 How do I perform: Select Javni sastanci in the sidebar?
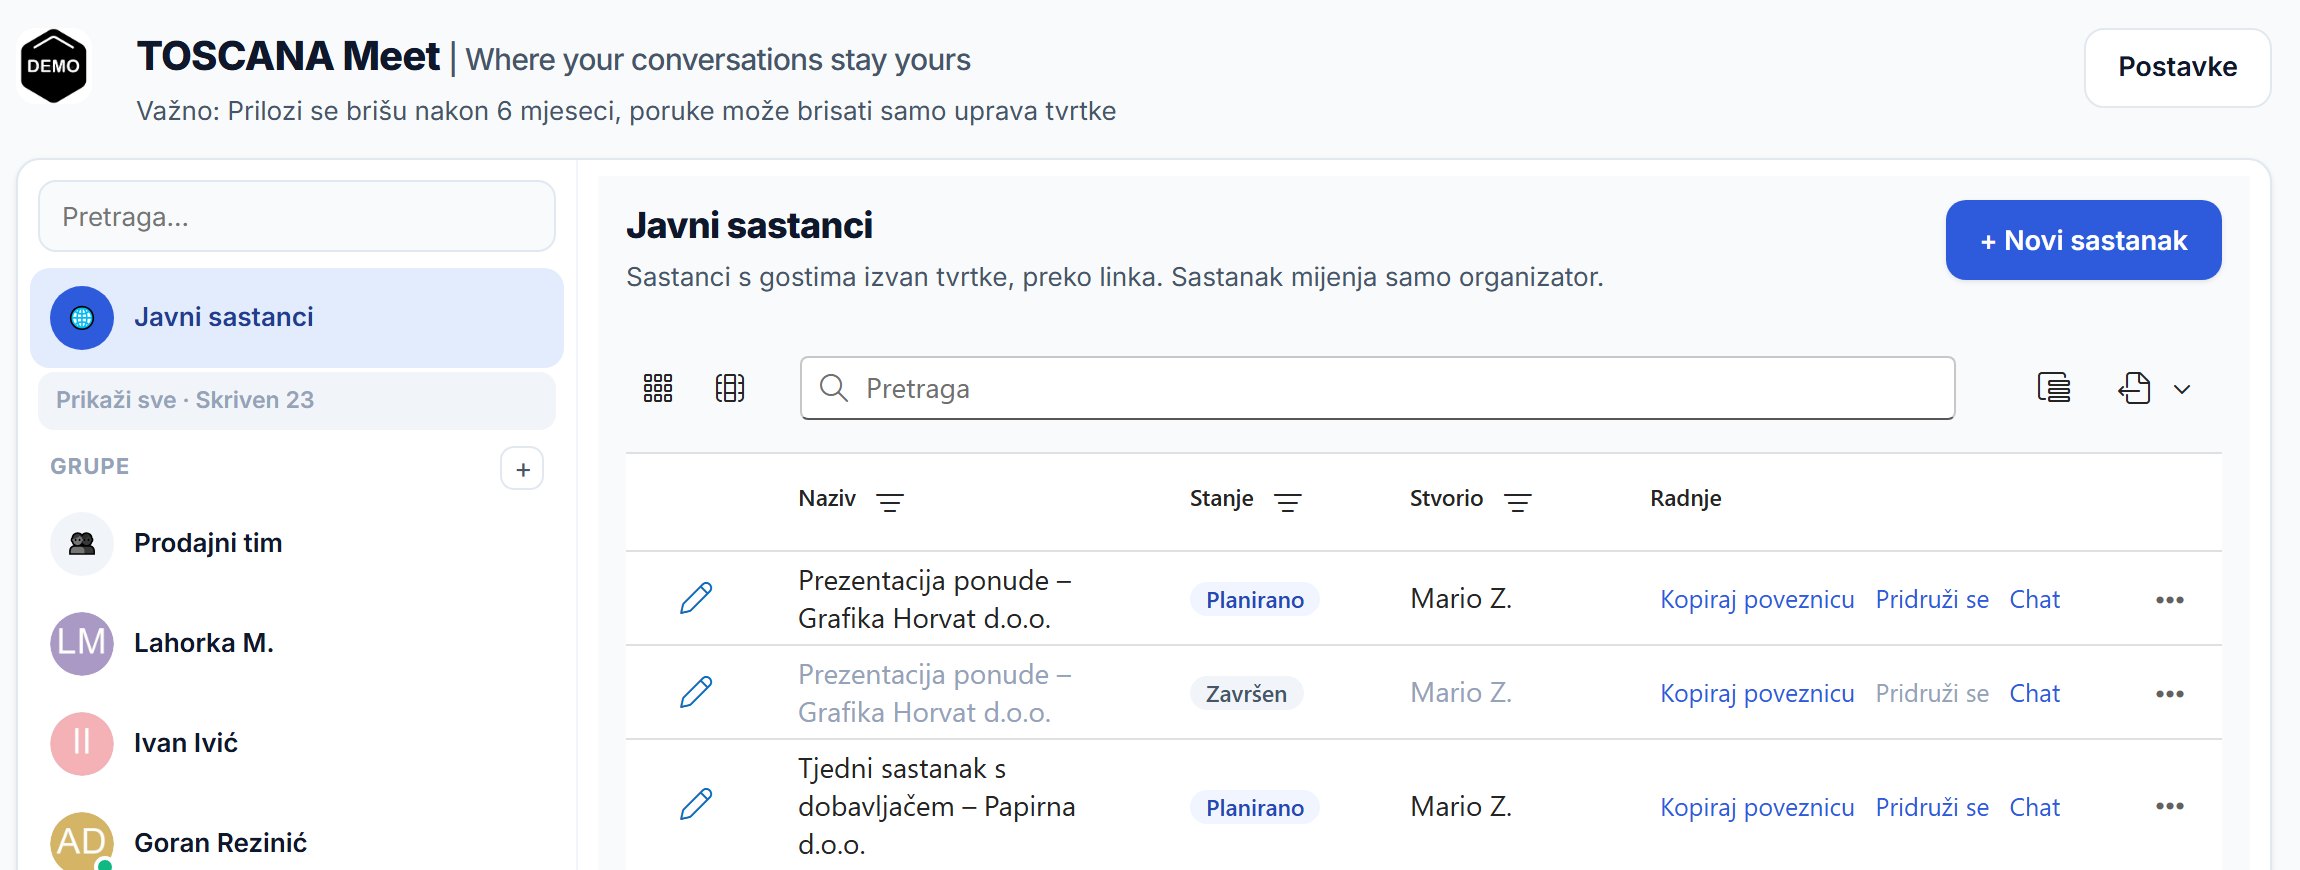point(297,317)
